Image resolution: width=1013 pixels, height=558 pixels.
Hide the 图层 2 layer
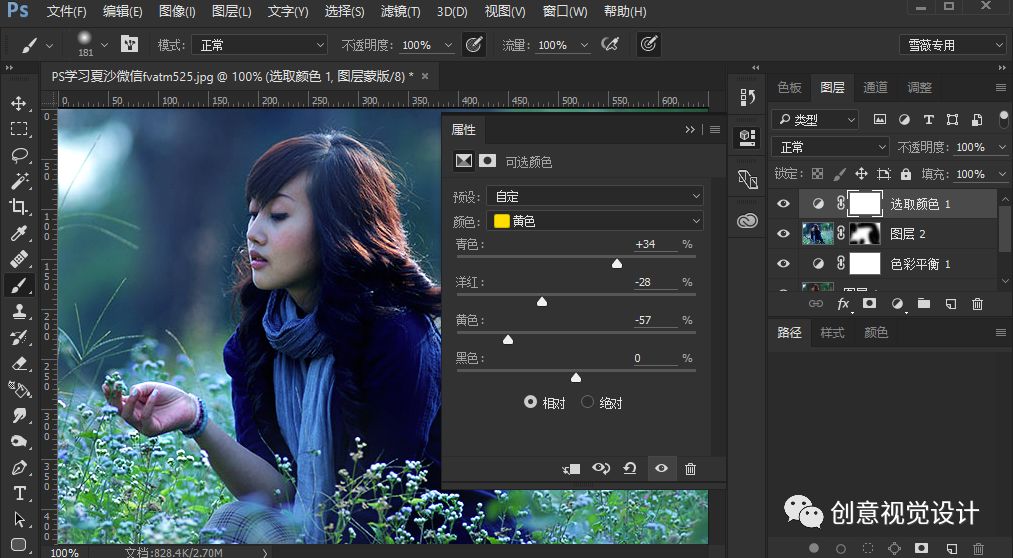click(783, 234)
